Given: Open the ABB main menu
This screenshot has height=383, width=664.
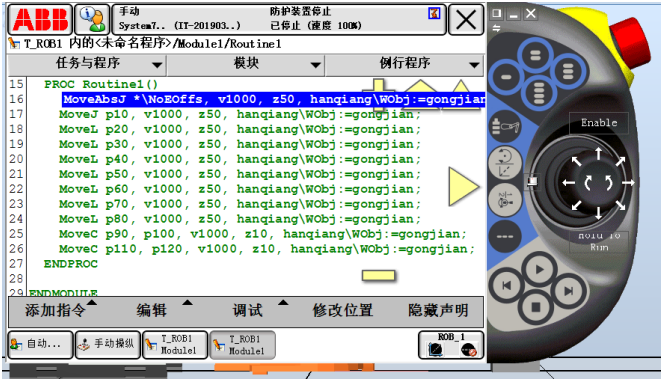Looking at the screenshot, I should 40,19.
